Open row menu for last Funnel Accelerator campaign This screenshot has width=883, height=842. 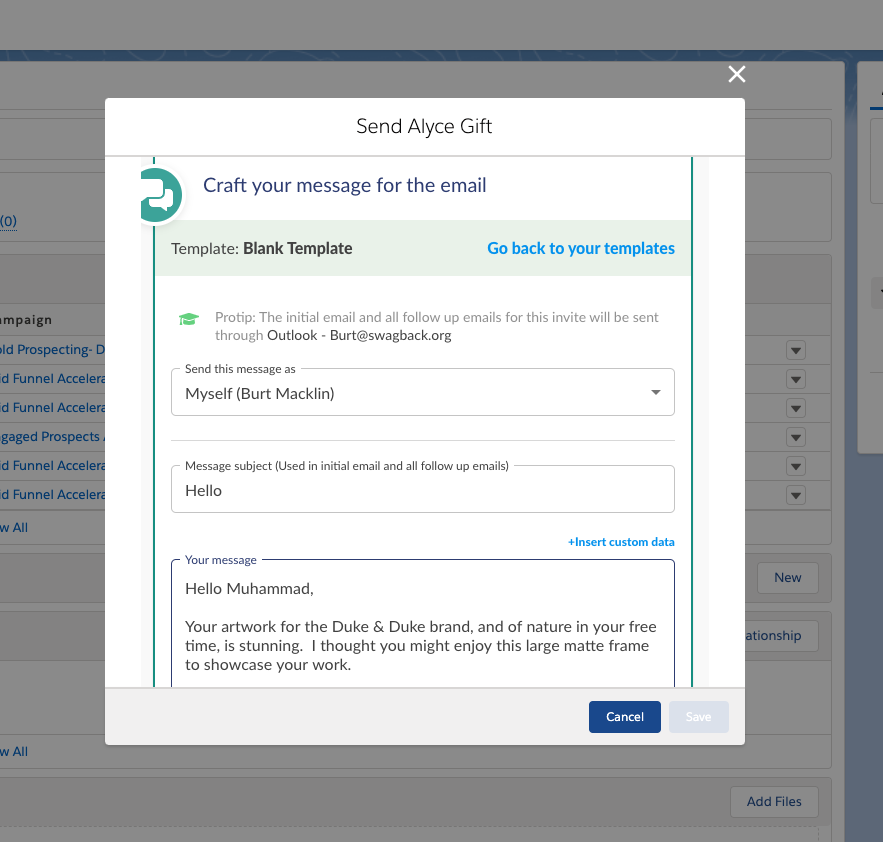[x=796, y=496]
